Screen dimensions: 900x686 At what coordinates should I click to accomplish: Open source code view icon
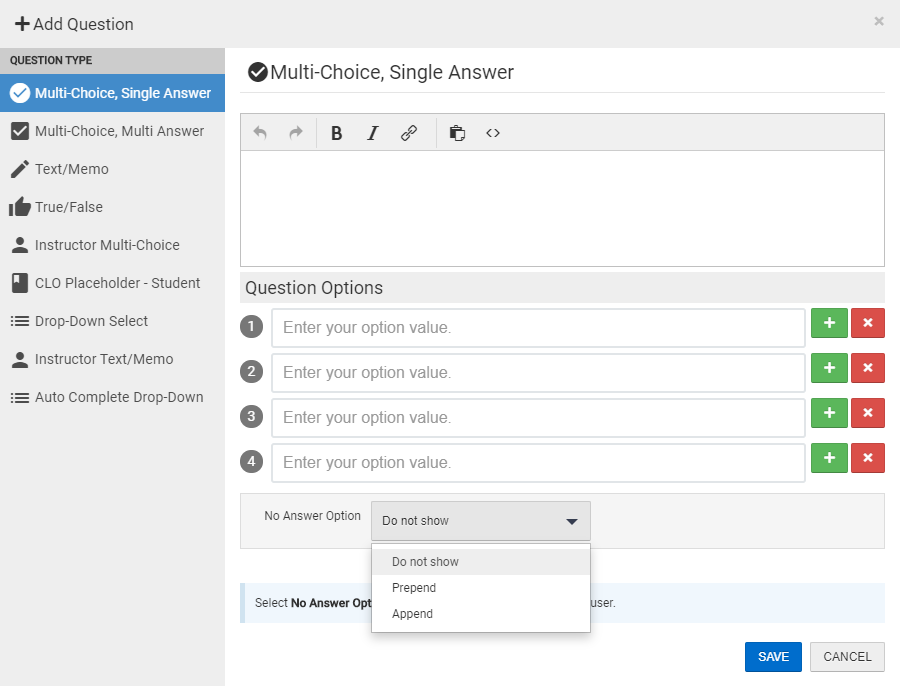(x=492, y=133)
